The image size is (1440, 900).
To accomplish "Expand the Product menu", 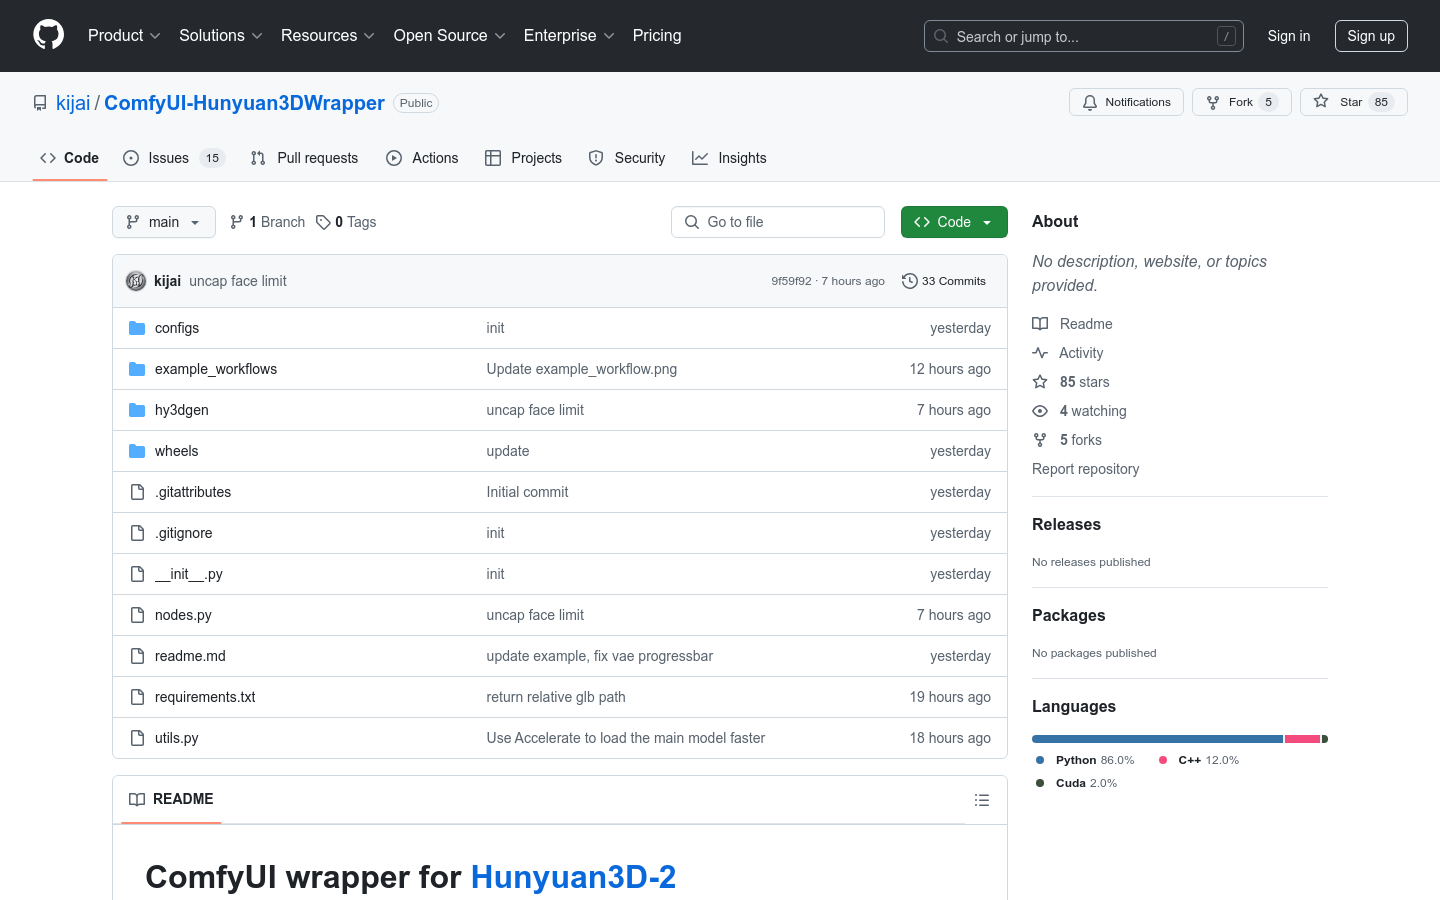I will tap(124, 36).
